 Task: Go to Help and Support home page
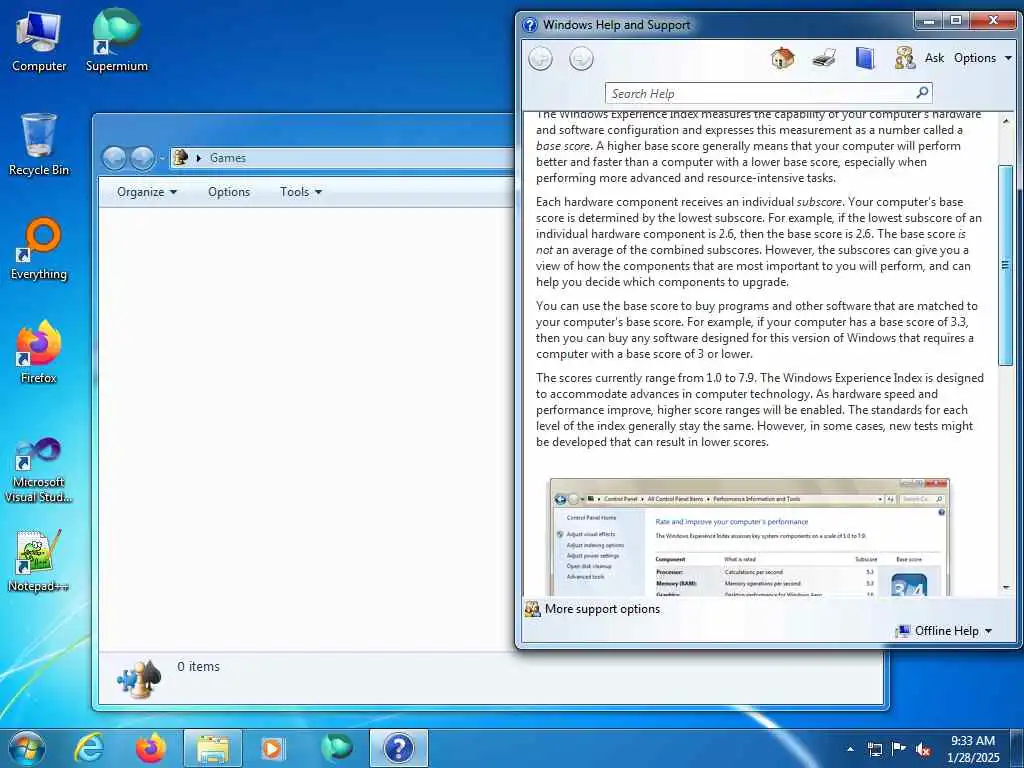[782, 58]
